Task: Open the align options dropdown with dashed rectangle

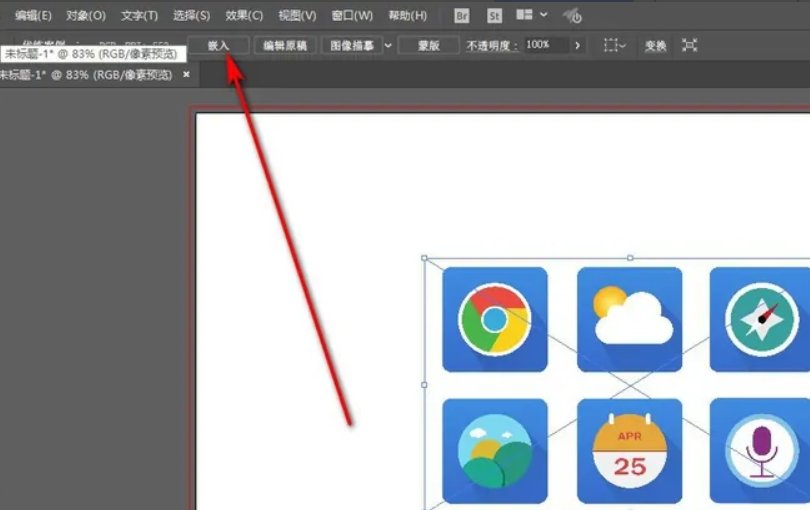Action: [x=614, y=46]
